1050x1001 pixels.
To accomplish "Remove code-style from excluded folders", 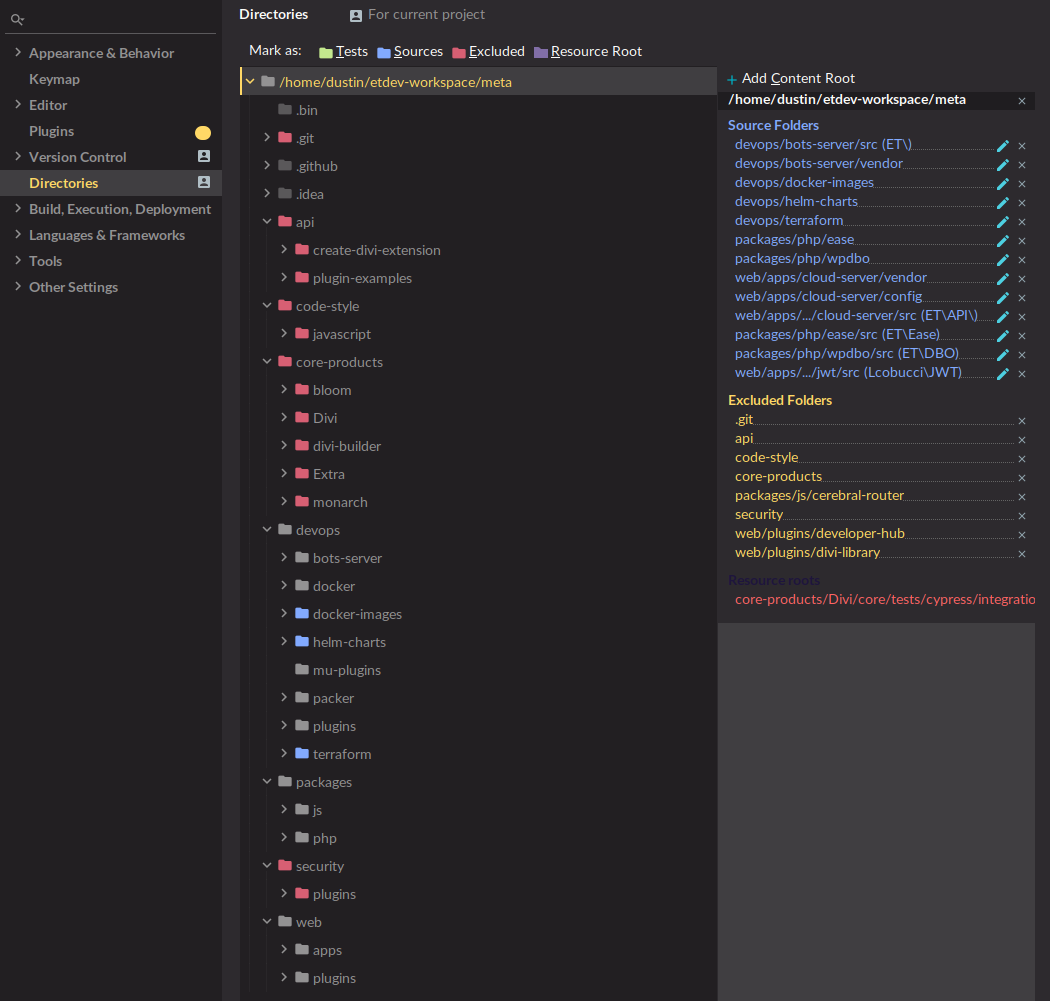I will pos(1022,459).
